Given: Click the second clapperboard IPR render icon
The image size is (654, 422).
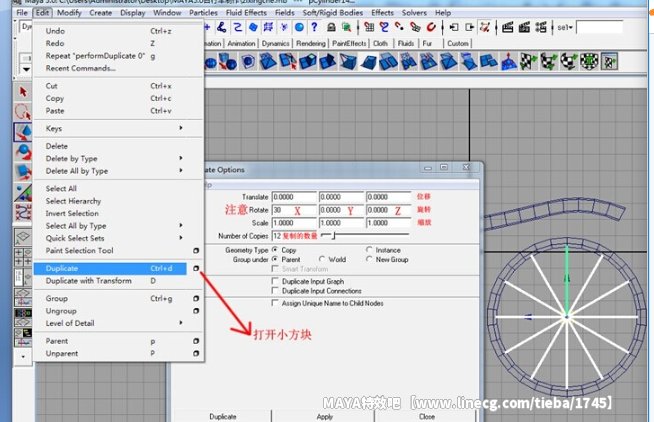Looking at the screenshot, I should click(524, 28).
